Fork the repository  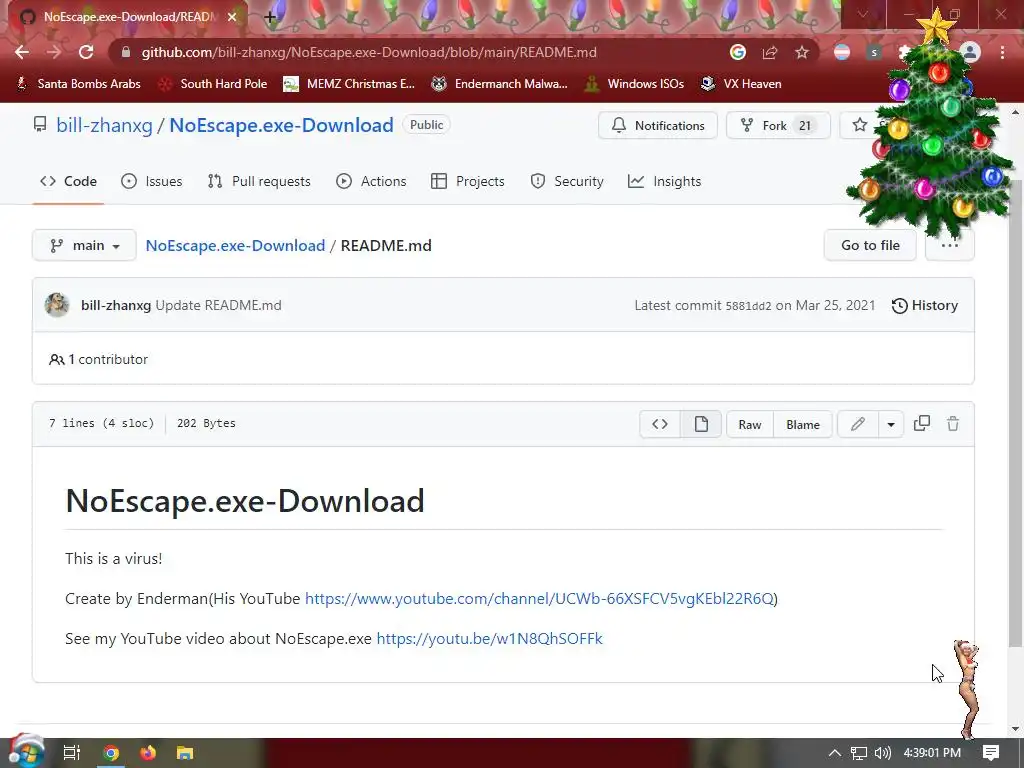point(778,125)
